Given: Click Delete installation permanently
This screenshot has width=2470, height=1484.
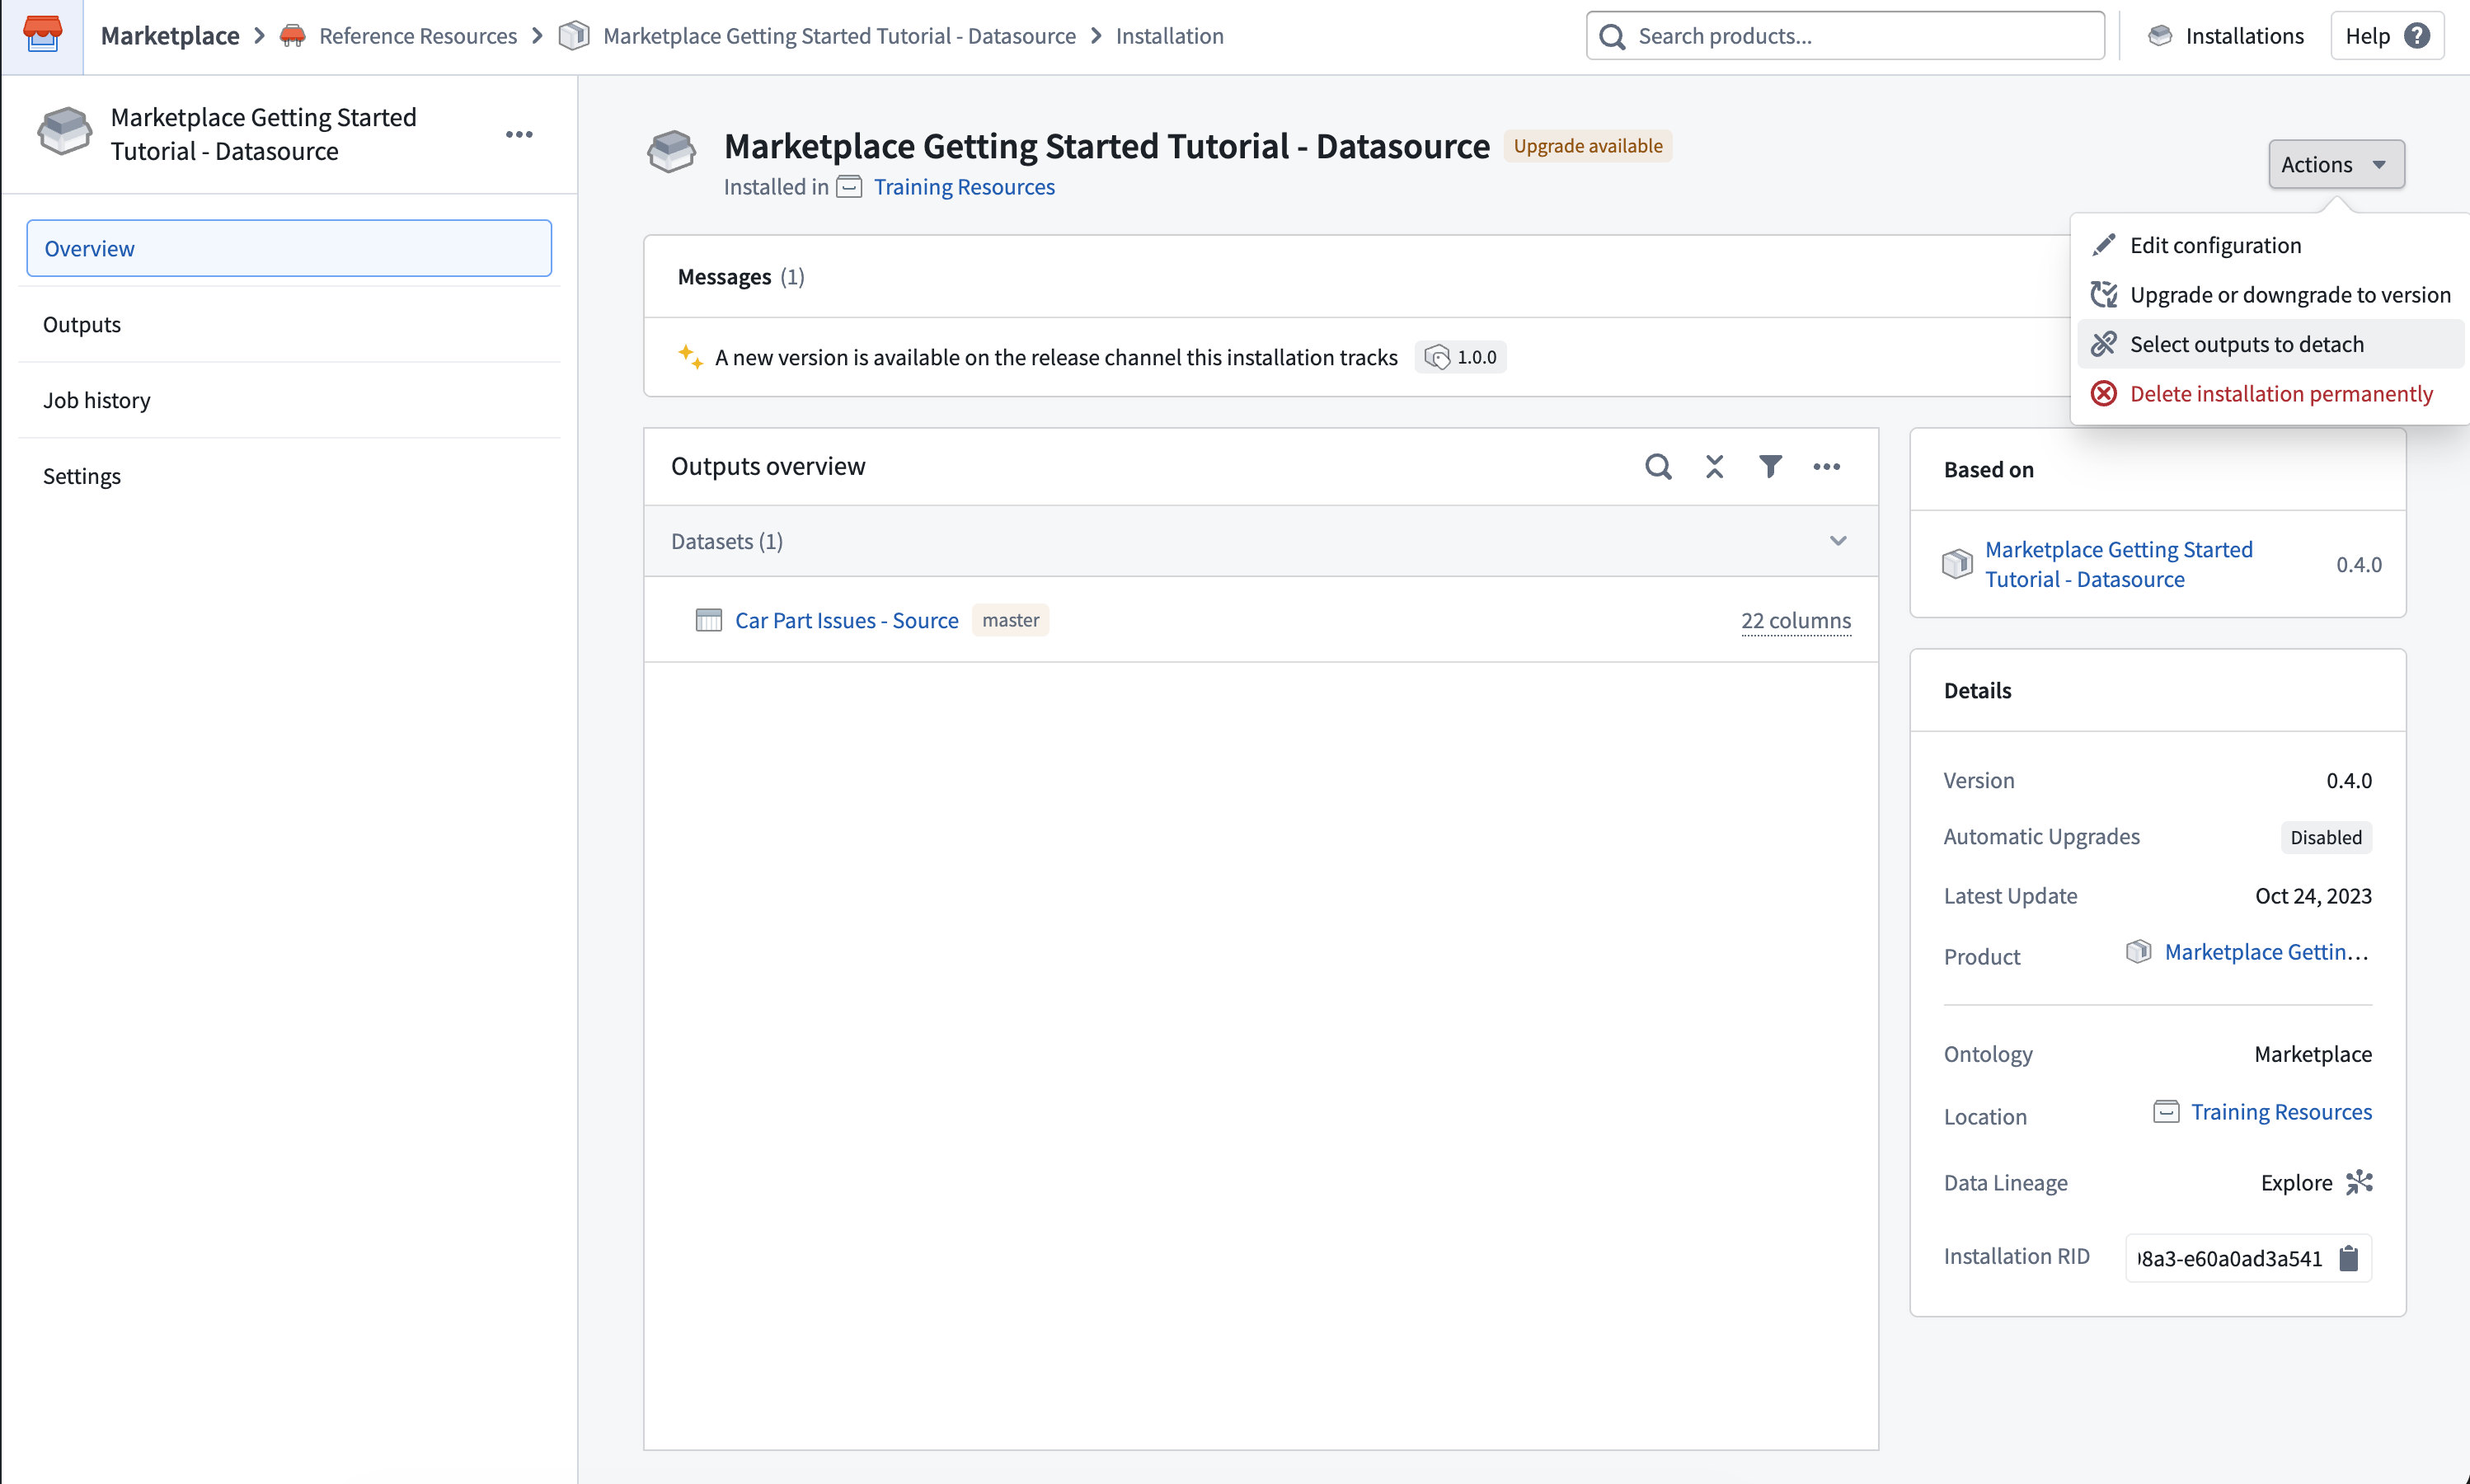Looking at the screenshot, I should pos(2268,394).
